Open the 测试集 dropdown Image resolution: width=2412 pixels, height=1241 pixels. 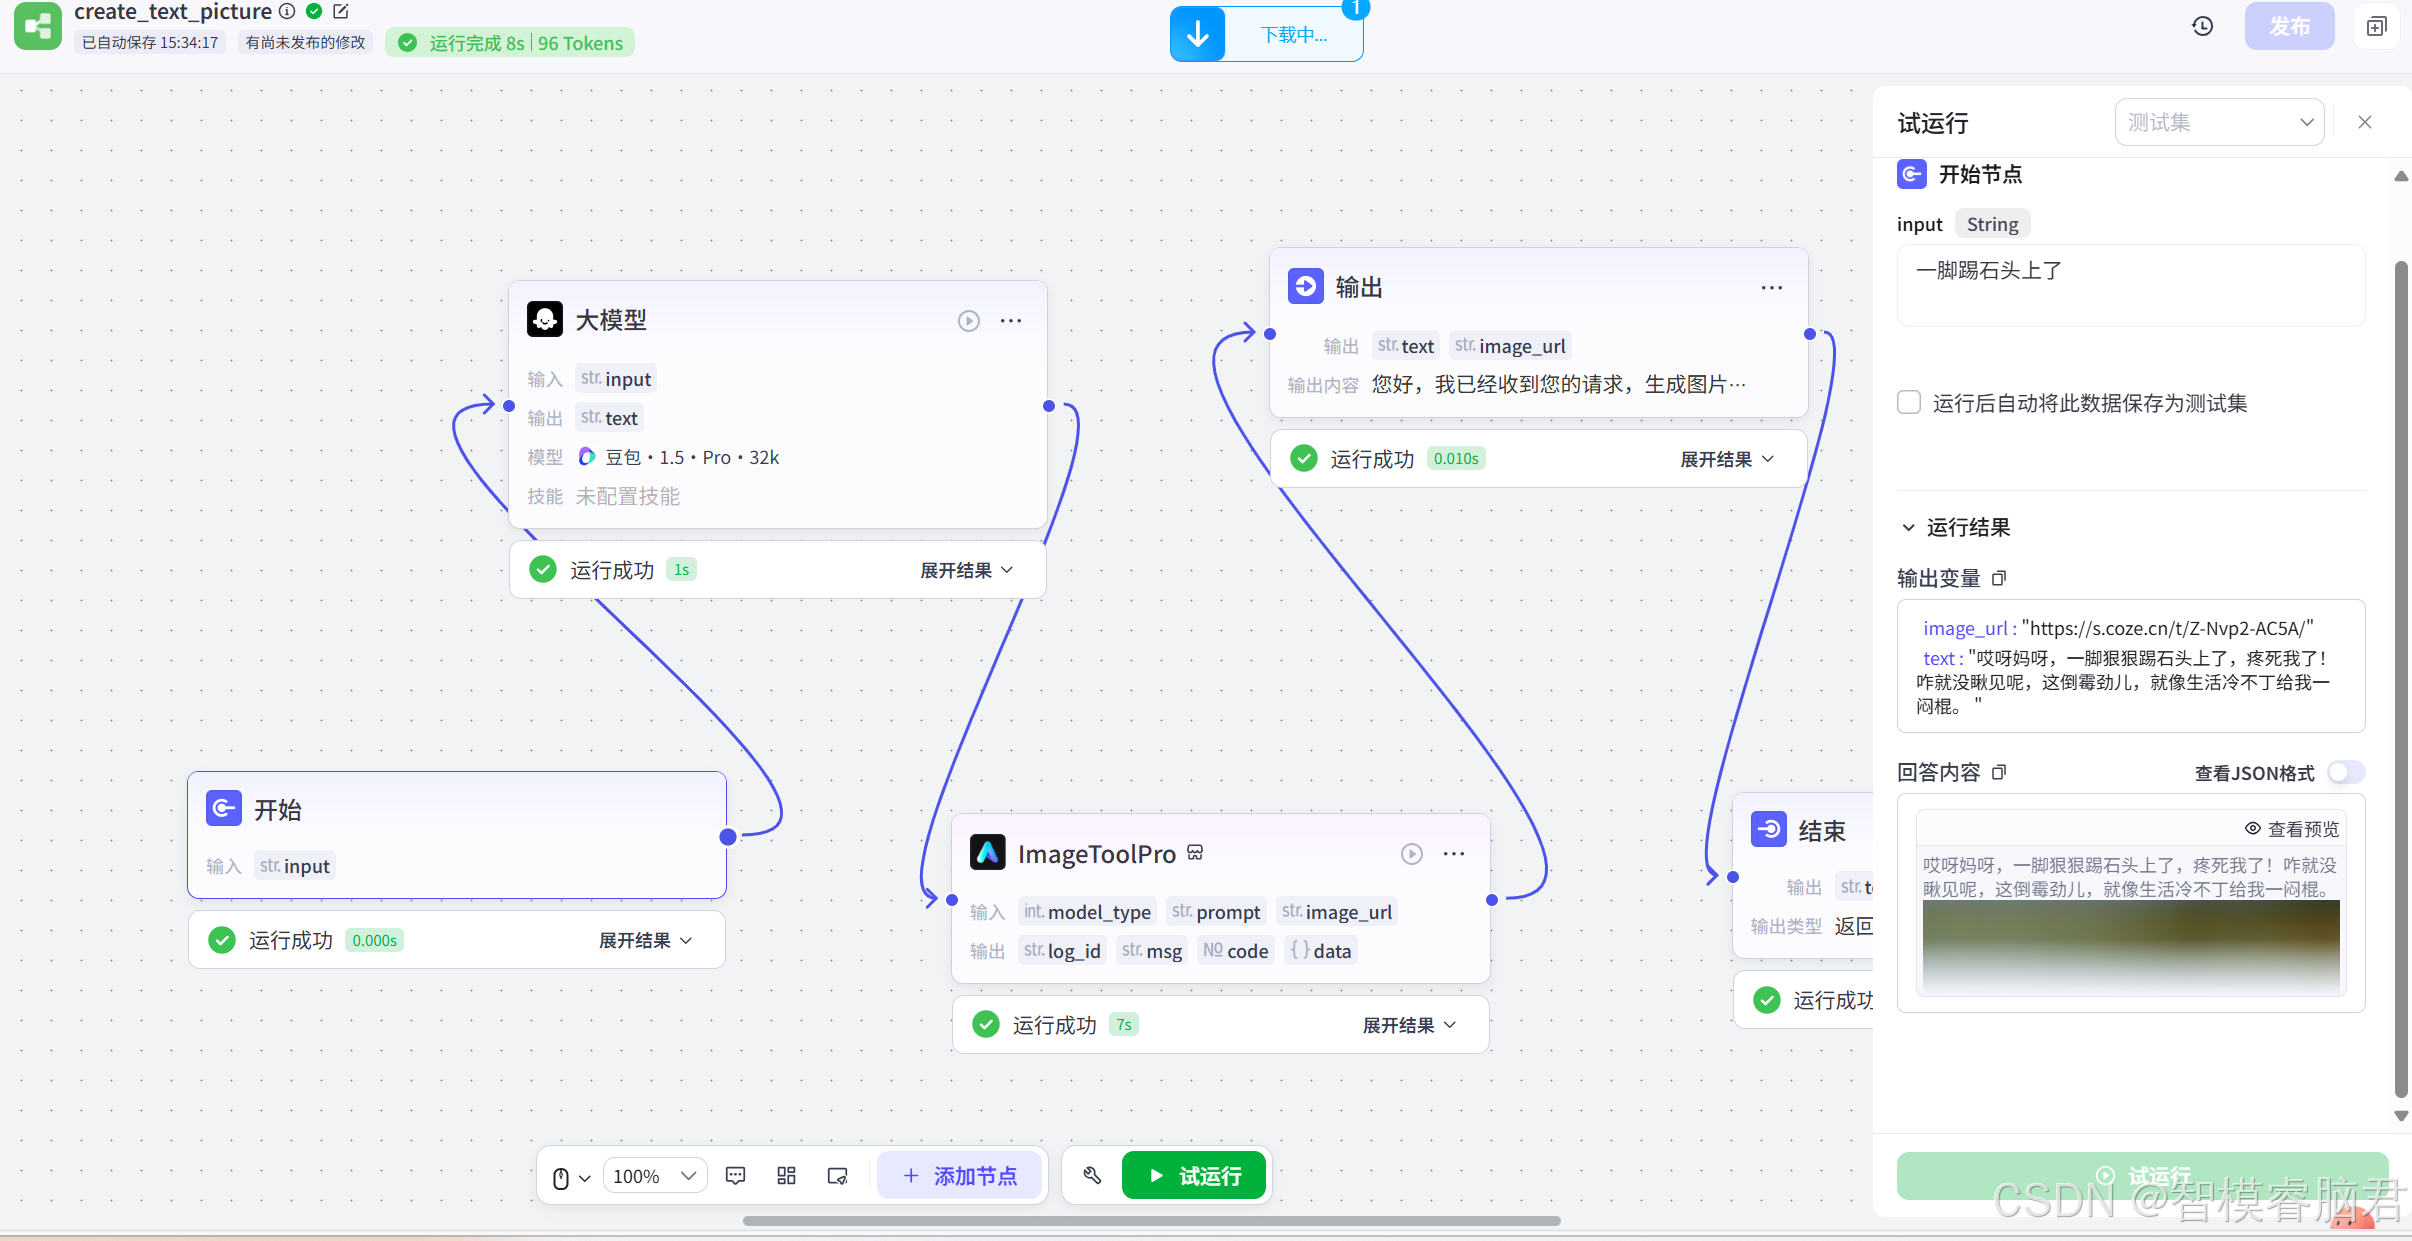tap(2219, 122)
